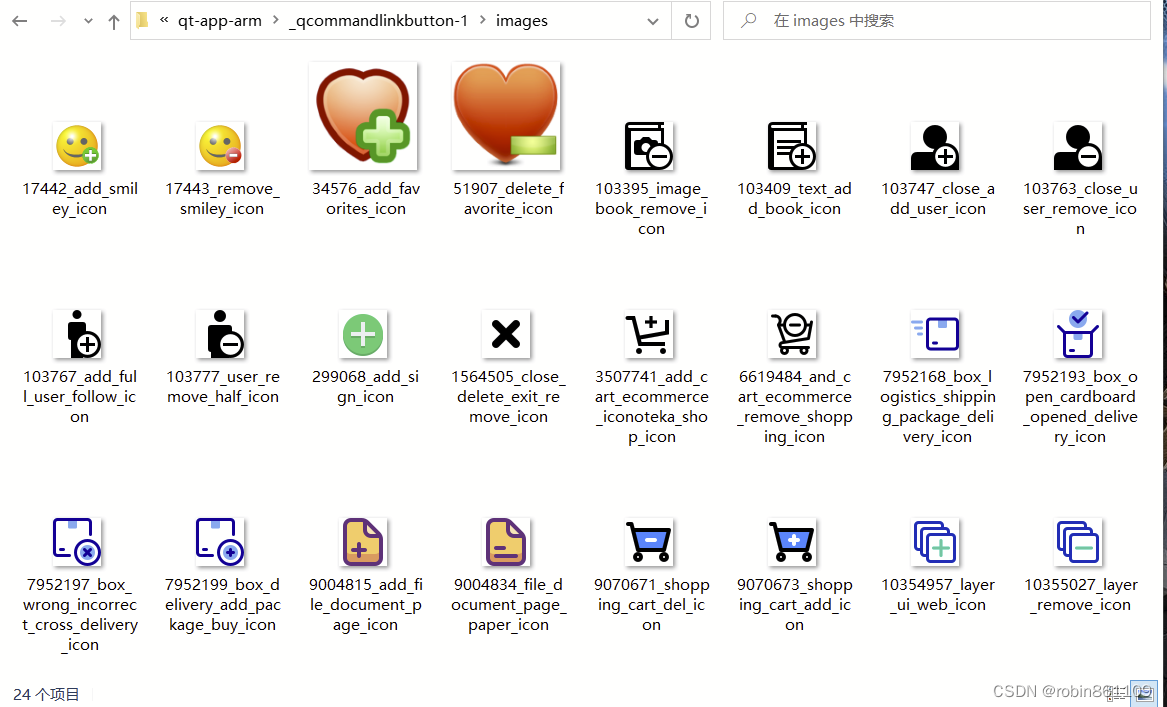Click the back navigation arrow

click(x=18, y=20)
